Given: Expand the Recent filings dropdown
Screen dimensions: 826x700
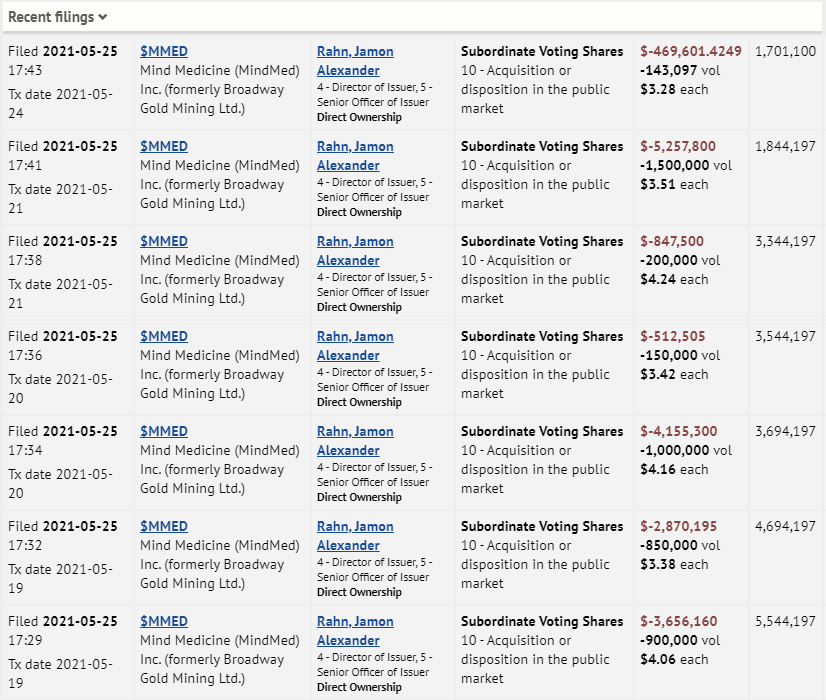Looking at the screenshot, I should coord(57,17).
